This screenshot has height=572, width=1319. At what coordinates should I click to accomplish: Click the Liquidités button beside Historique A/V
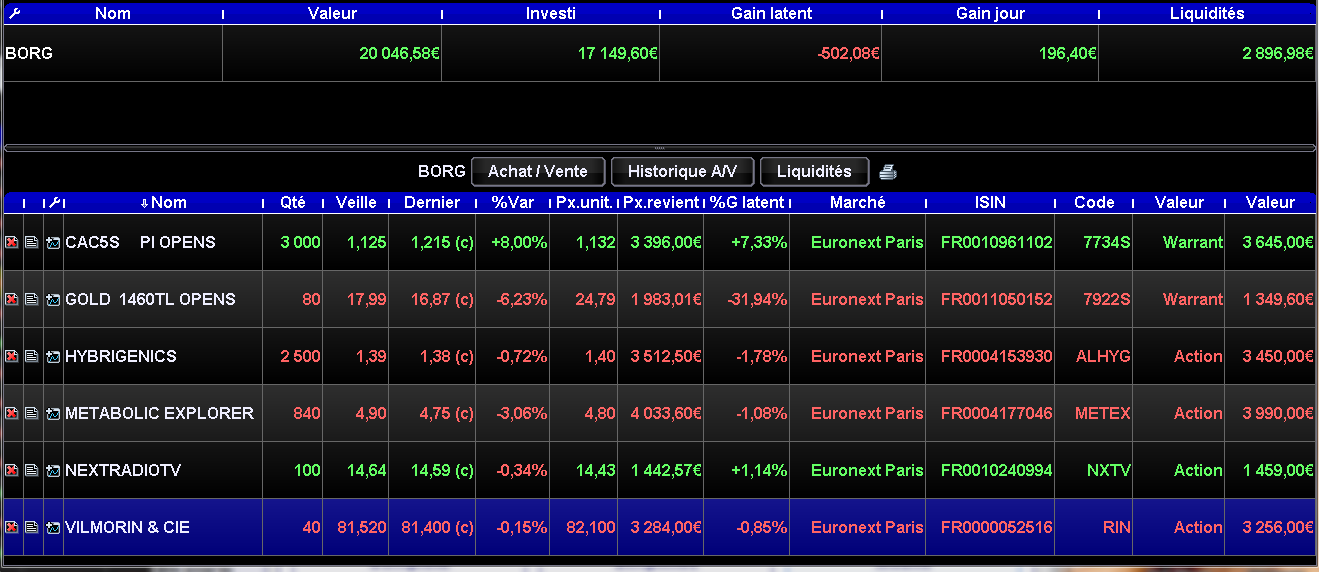click(x=814, y=172)
